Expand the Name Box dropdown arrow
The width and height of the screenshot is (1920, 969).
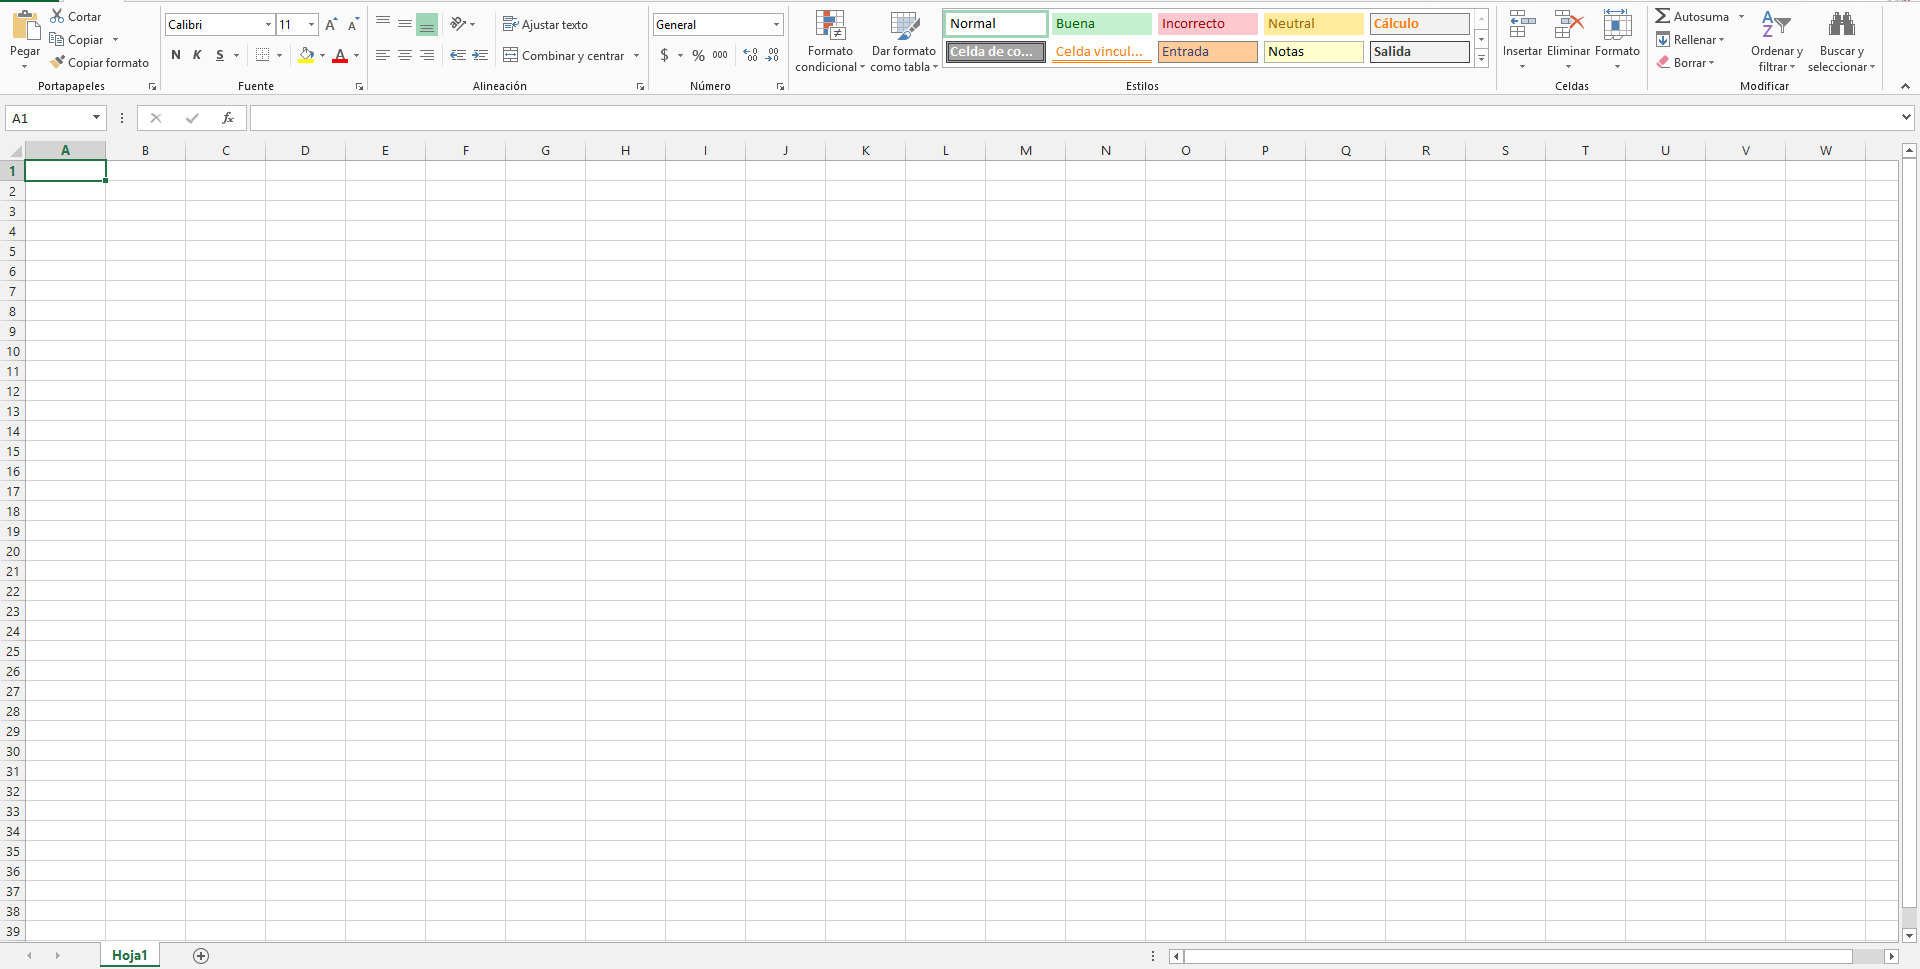point(96,118)
